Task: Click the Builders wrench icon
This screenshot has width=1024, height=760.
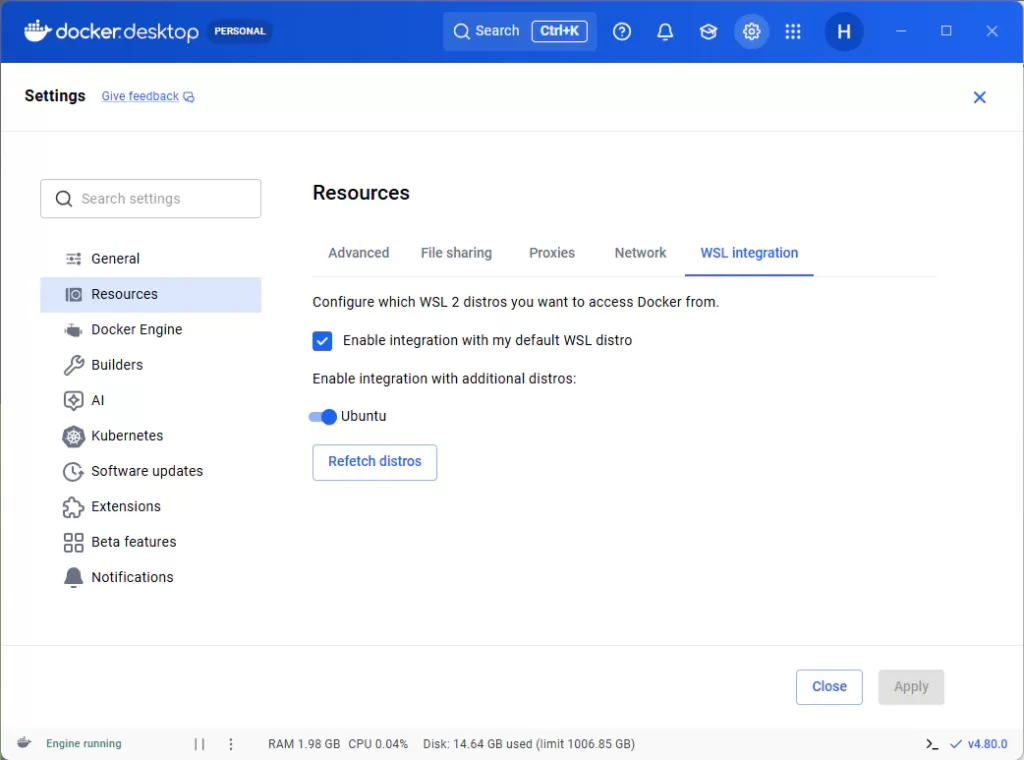Action: tap(73, 365)
